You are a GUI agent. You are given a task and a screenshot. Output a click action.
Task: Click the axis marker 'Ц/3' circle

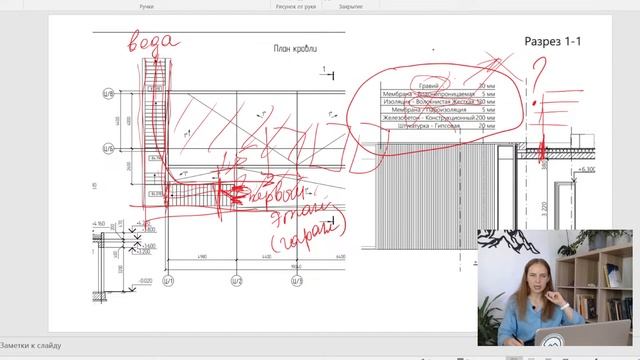[297, 281]
